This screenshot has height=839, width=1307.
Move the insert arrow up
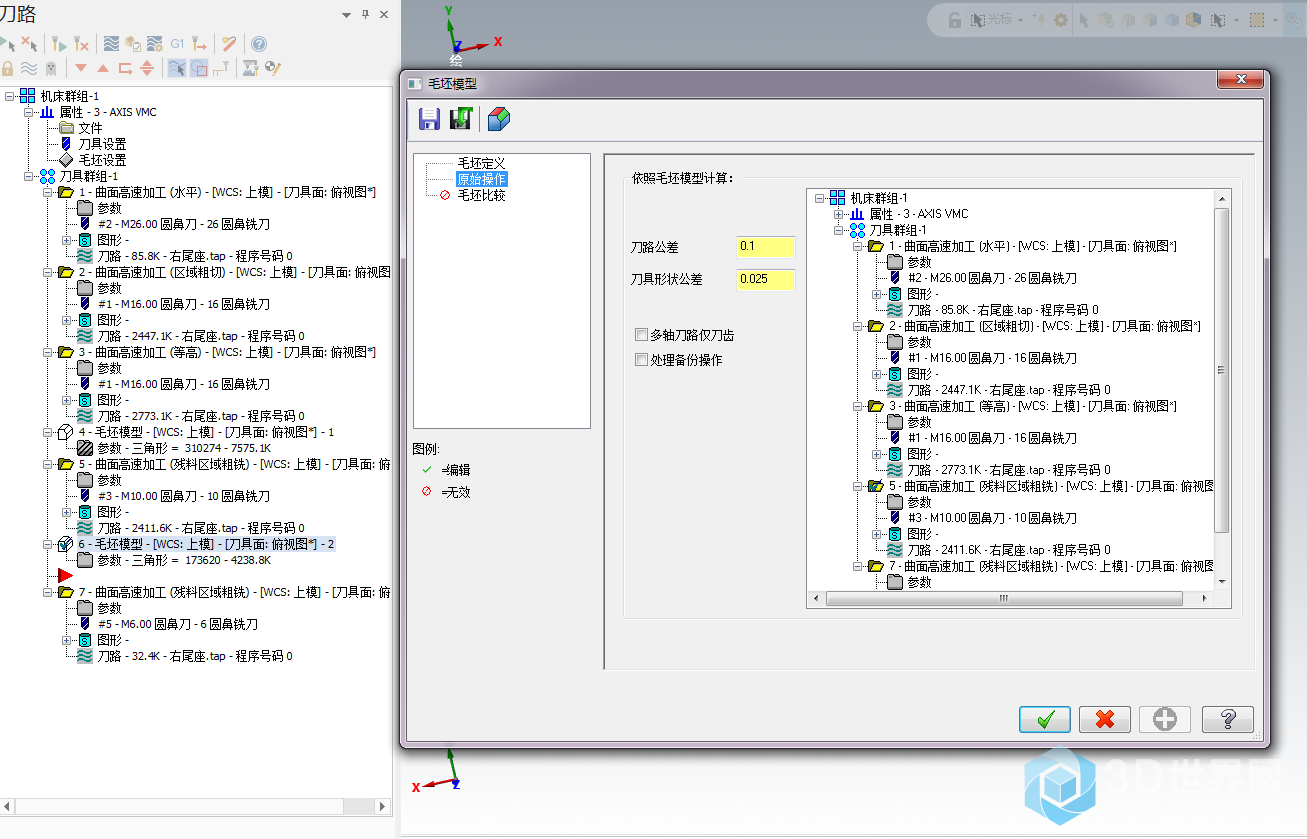(103, 68)
